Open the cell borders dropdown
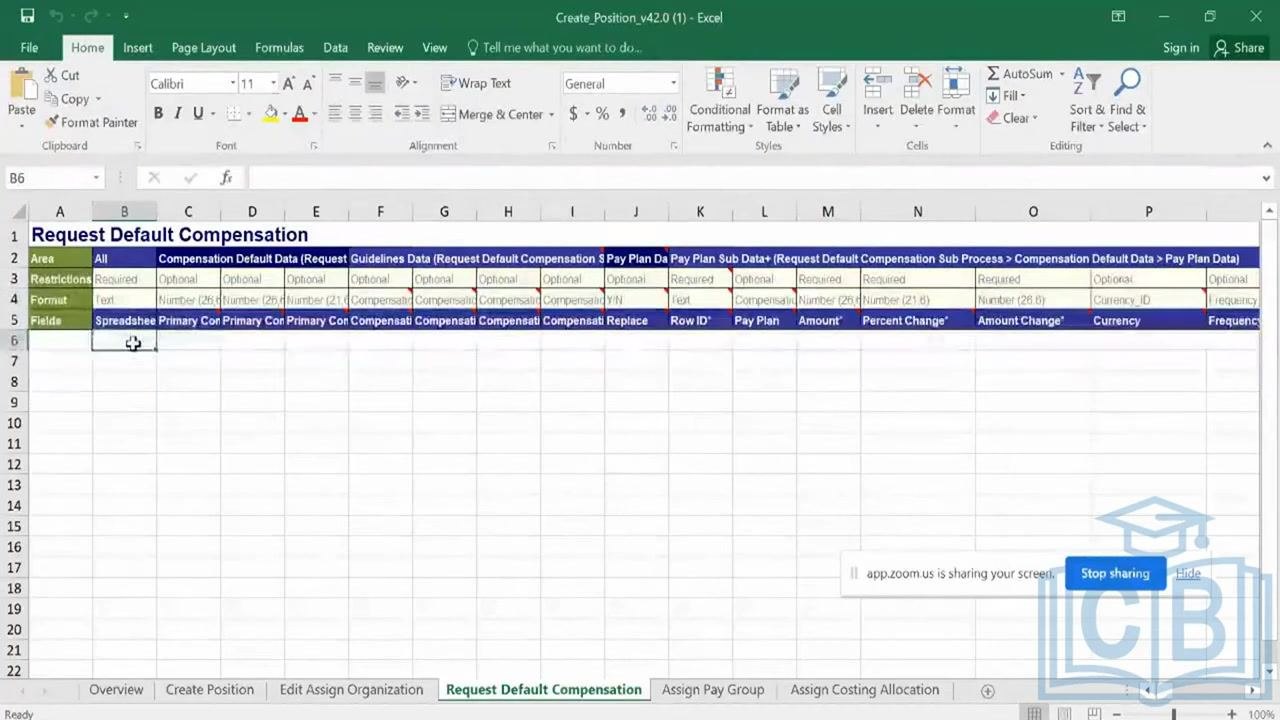 248,114
